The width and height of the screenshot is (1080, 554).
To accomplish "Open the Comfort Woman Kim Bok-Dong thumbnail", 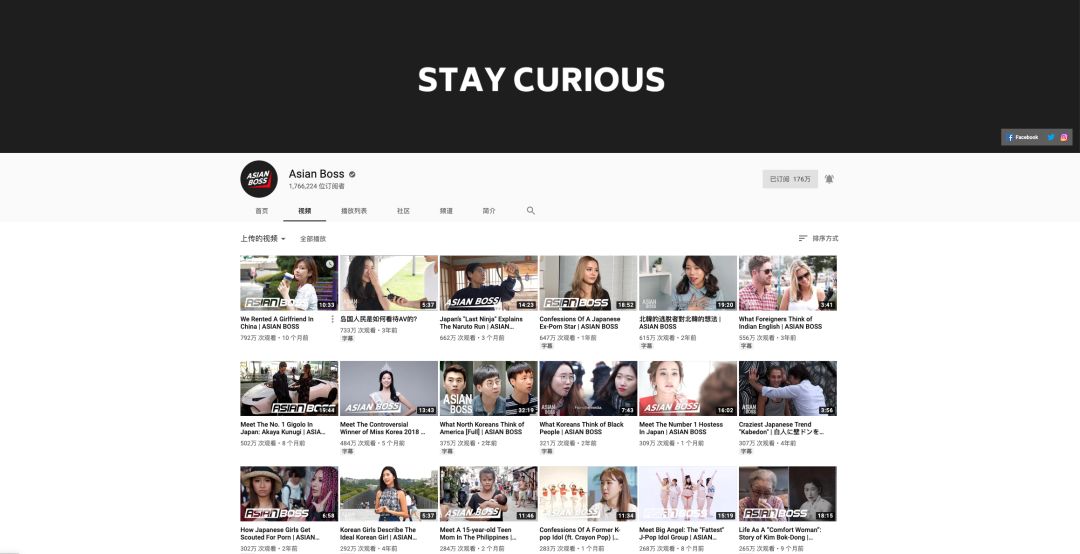I will pos(788,494).
